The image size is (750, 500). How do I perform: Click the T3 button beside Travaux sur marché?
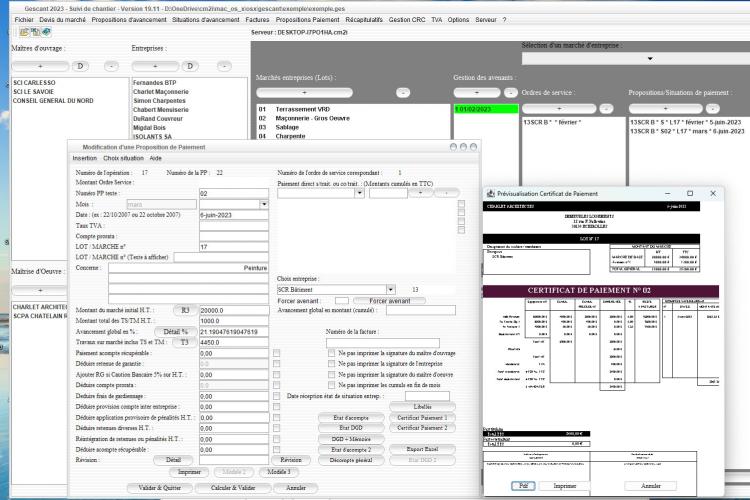click(x=185, y=342)
